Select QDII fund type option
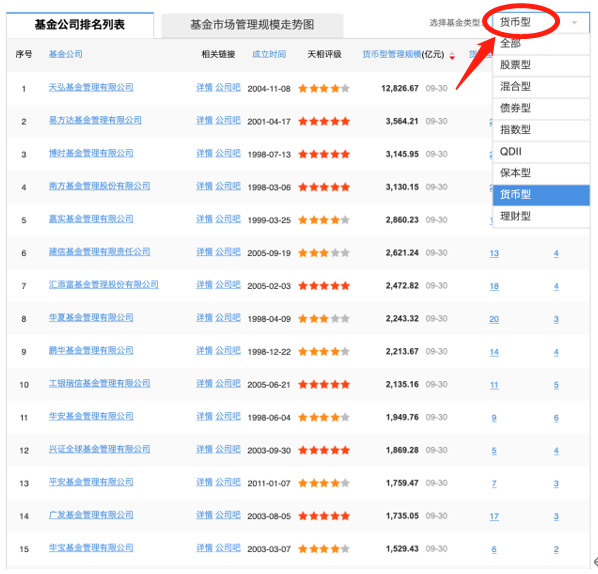The height and width of the screenshot is (574, 598). pos(541,151)
